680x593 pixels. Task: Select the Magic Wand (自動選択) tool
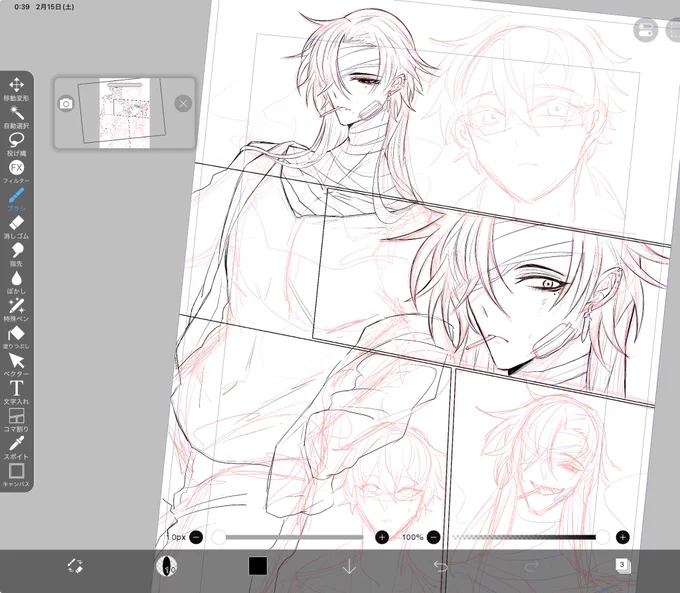click(x=16, y=117)
